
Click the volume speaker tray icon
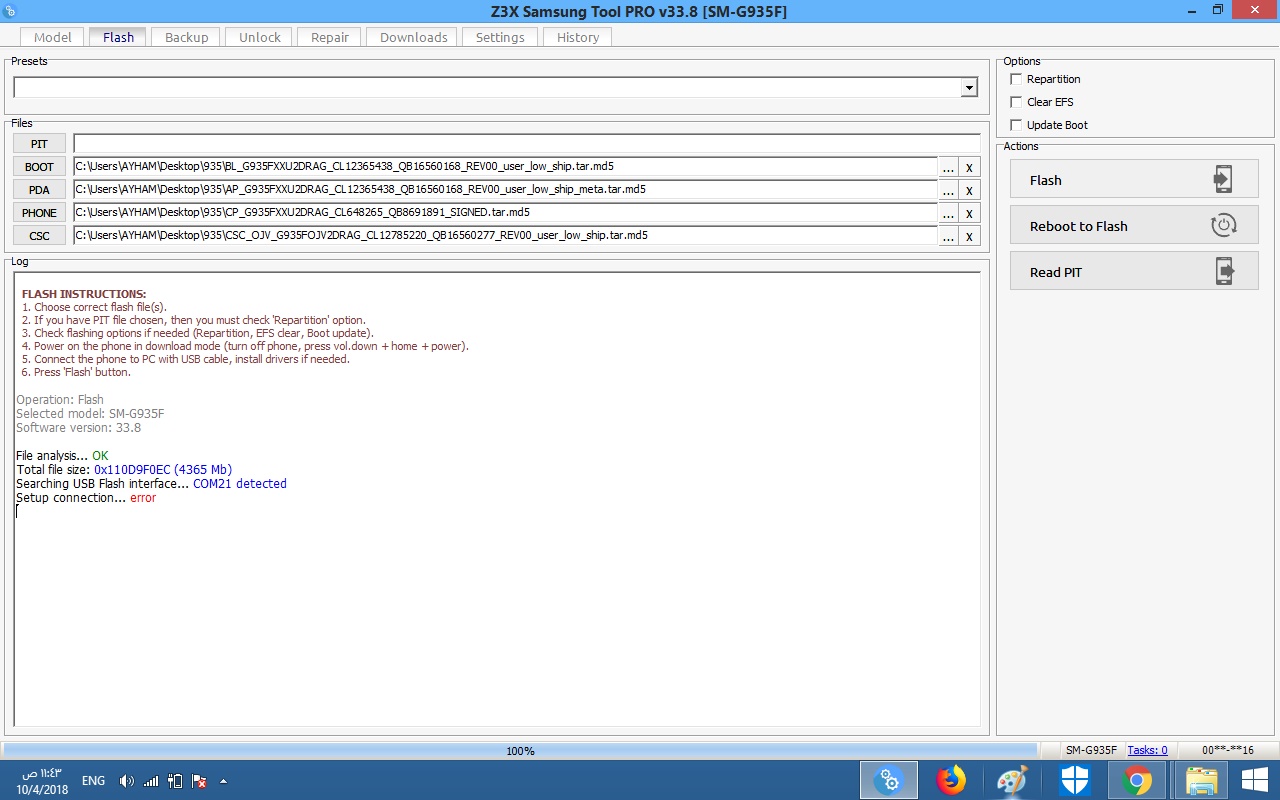click(126, 781)
